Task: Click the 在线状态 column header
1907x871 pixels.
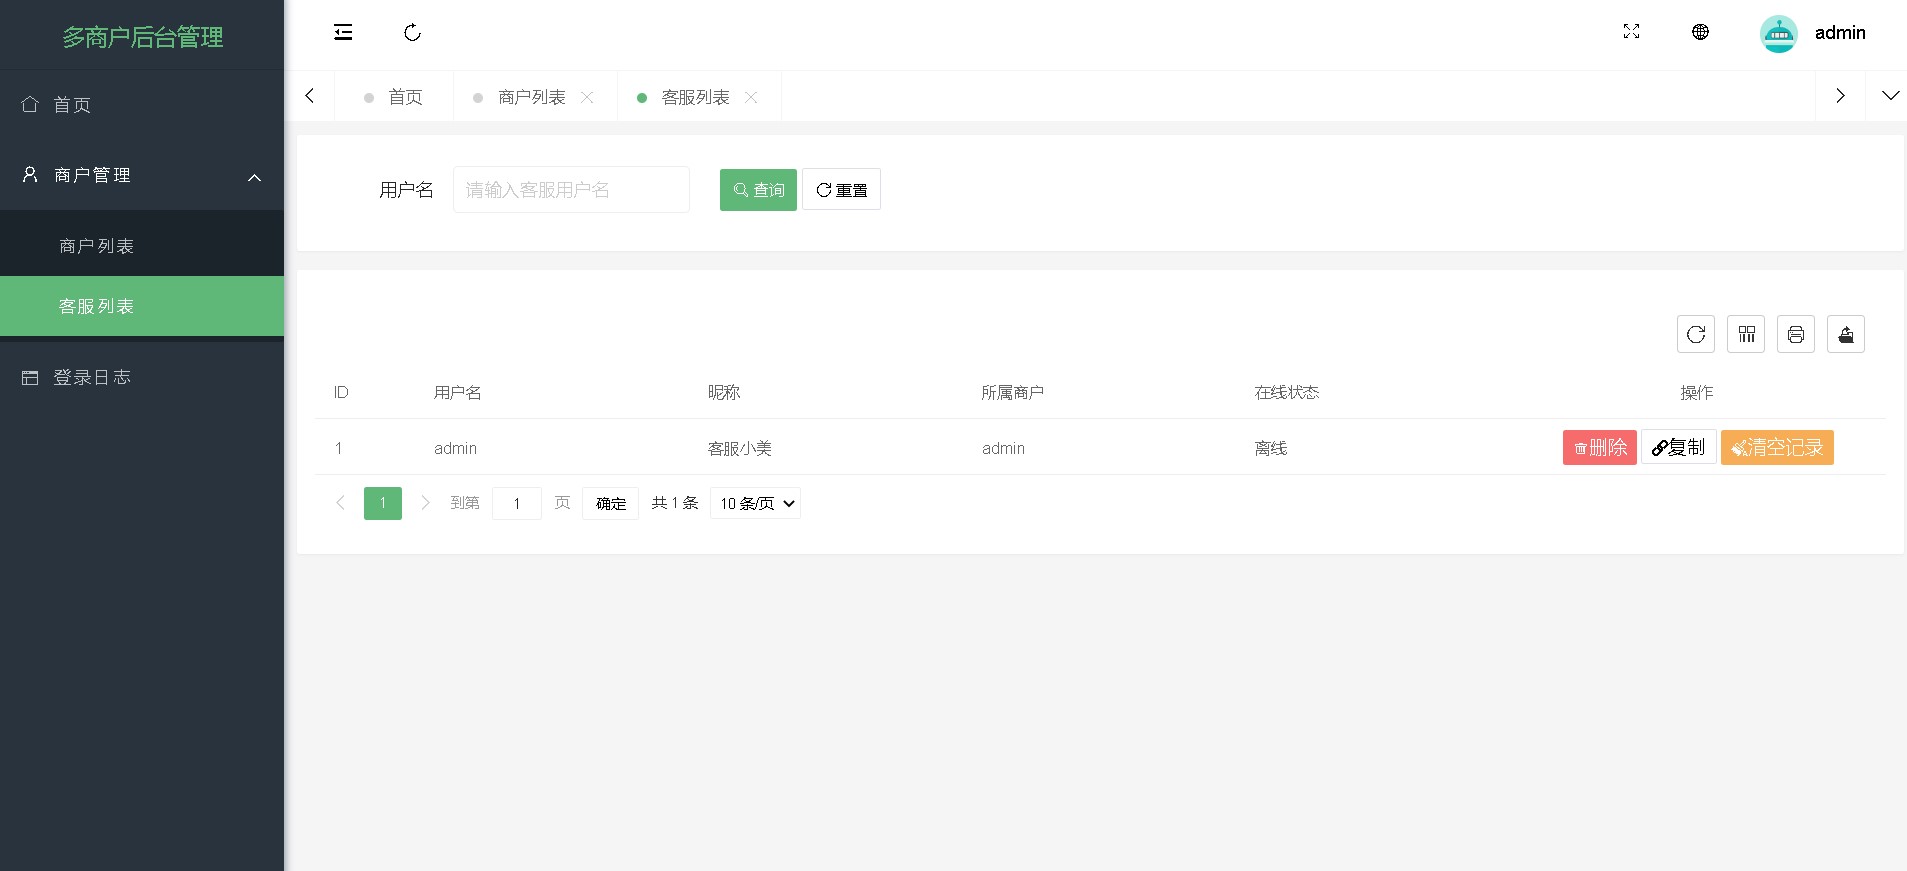Action: point(1287,392)
